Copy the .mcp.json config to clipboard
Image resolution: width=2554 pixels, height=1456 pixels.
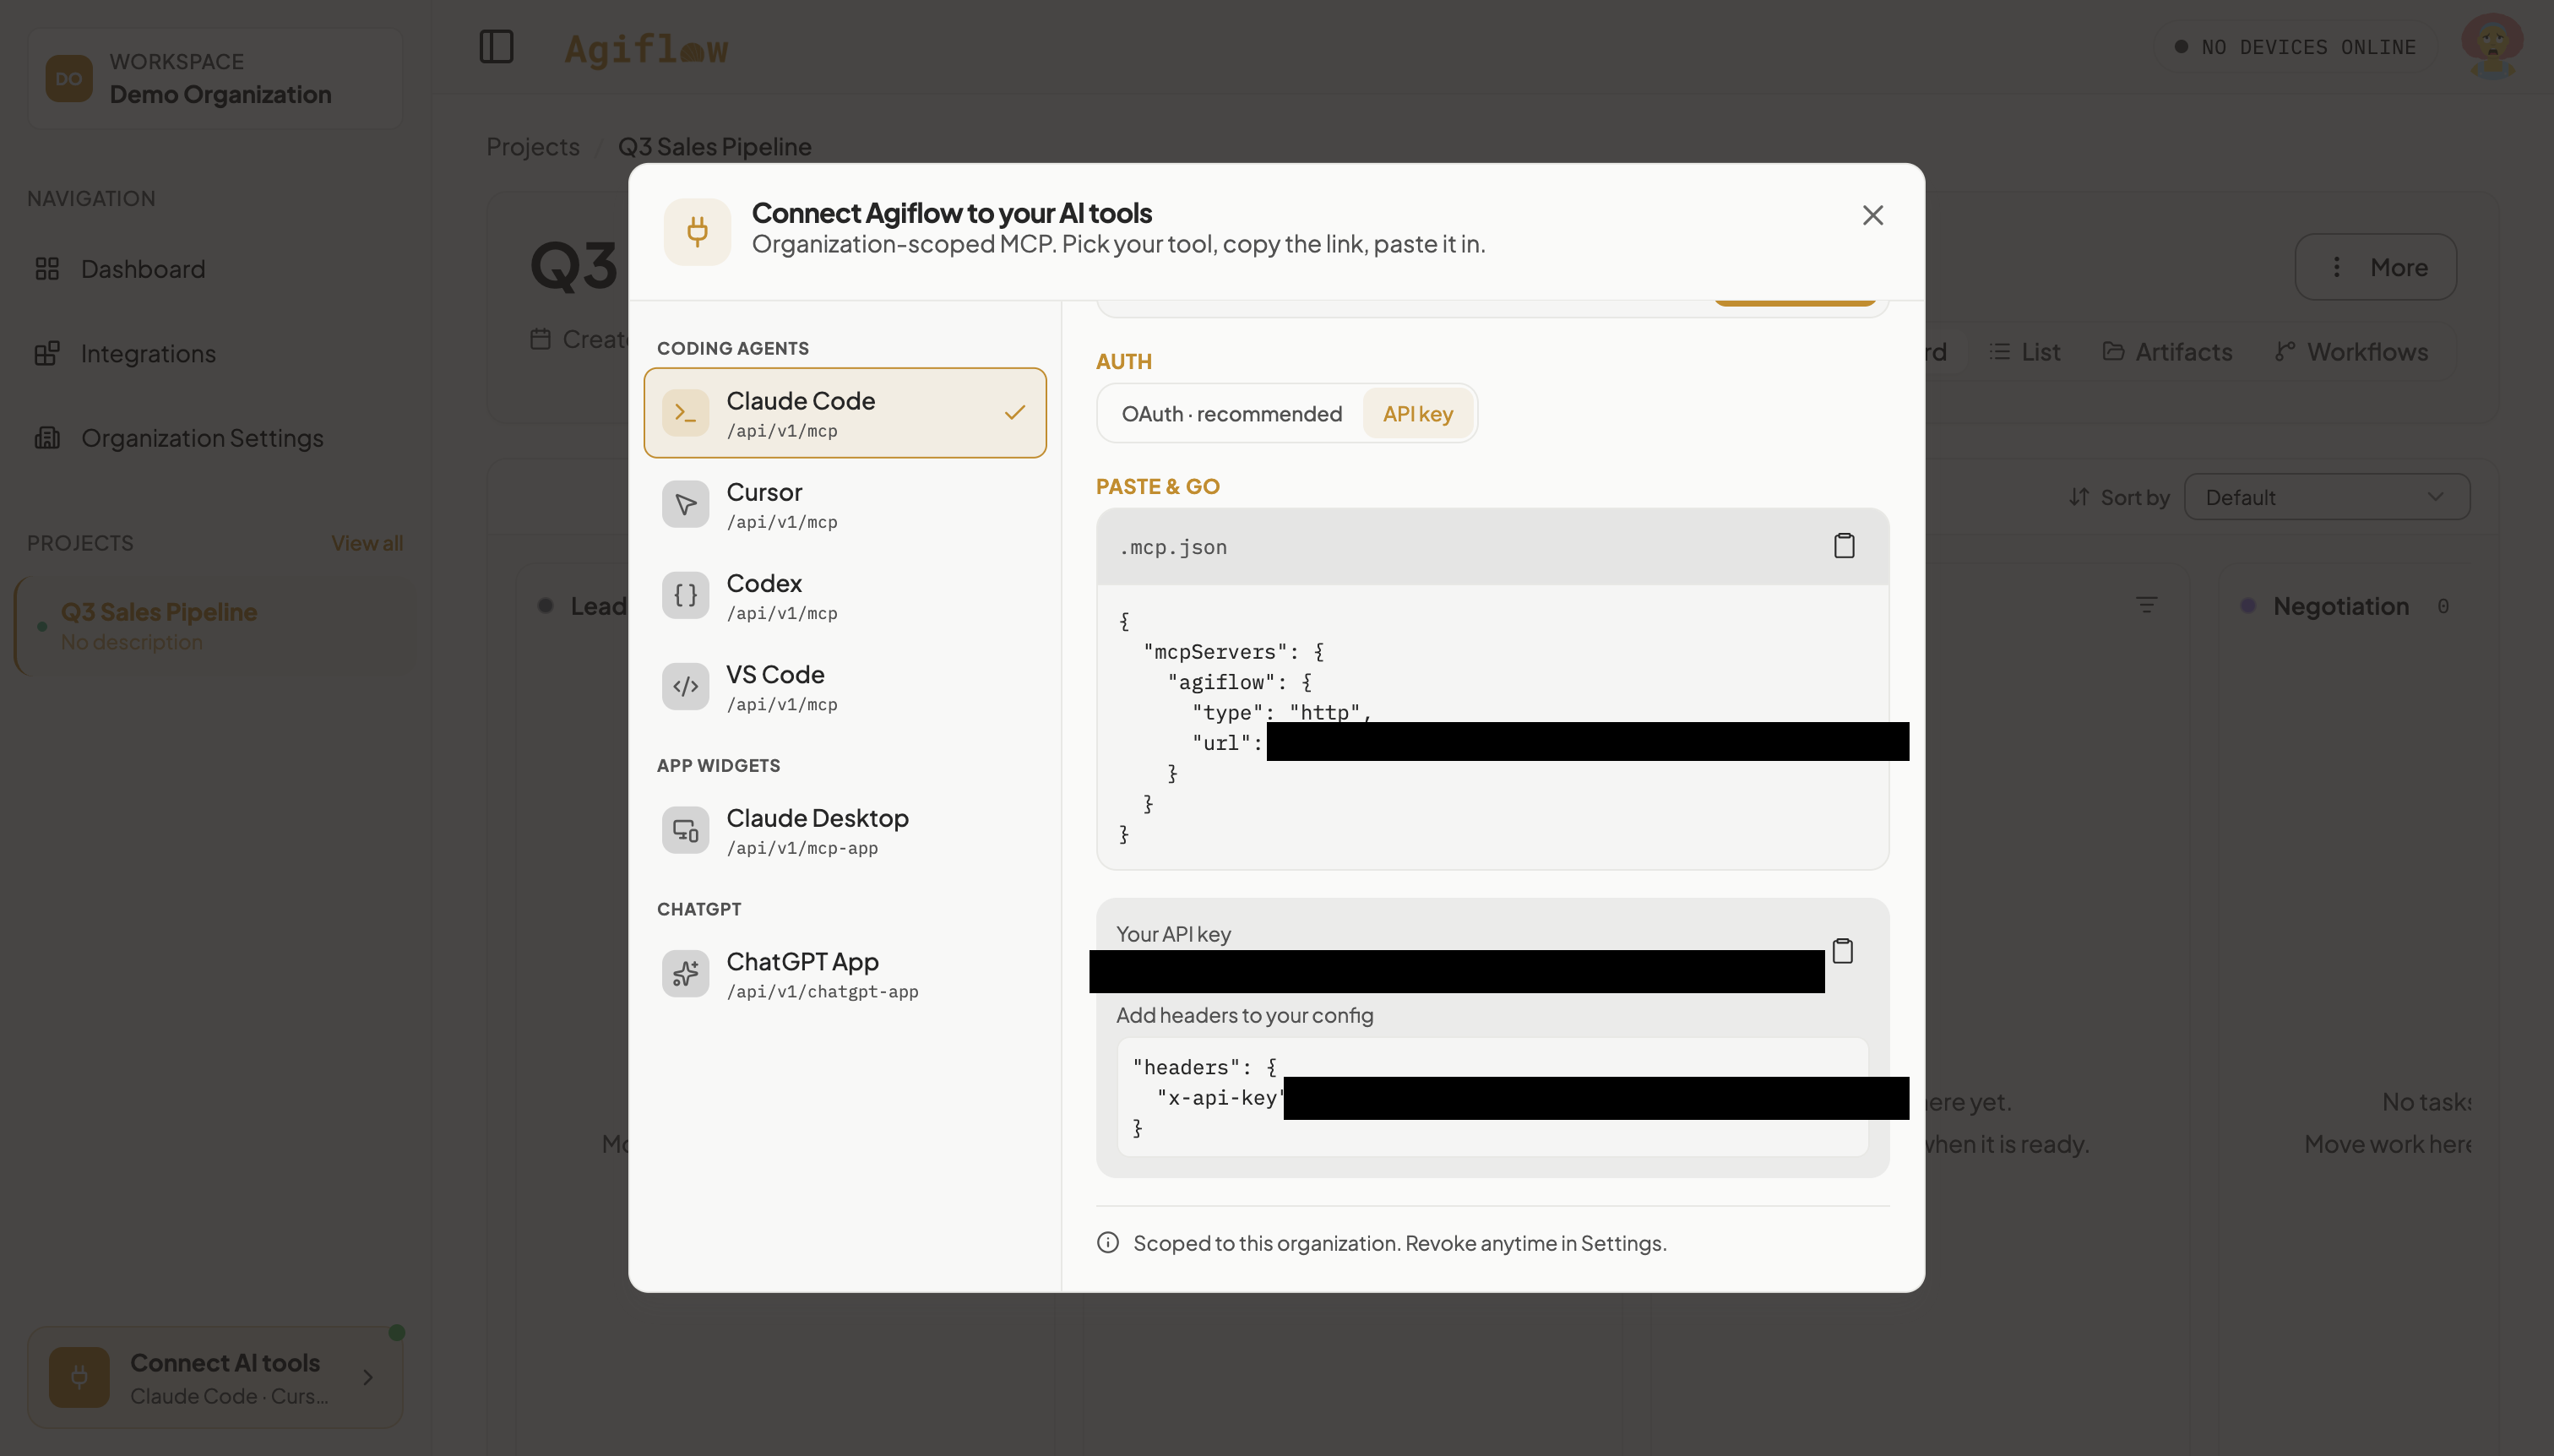pos(1844,545)
